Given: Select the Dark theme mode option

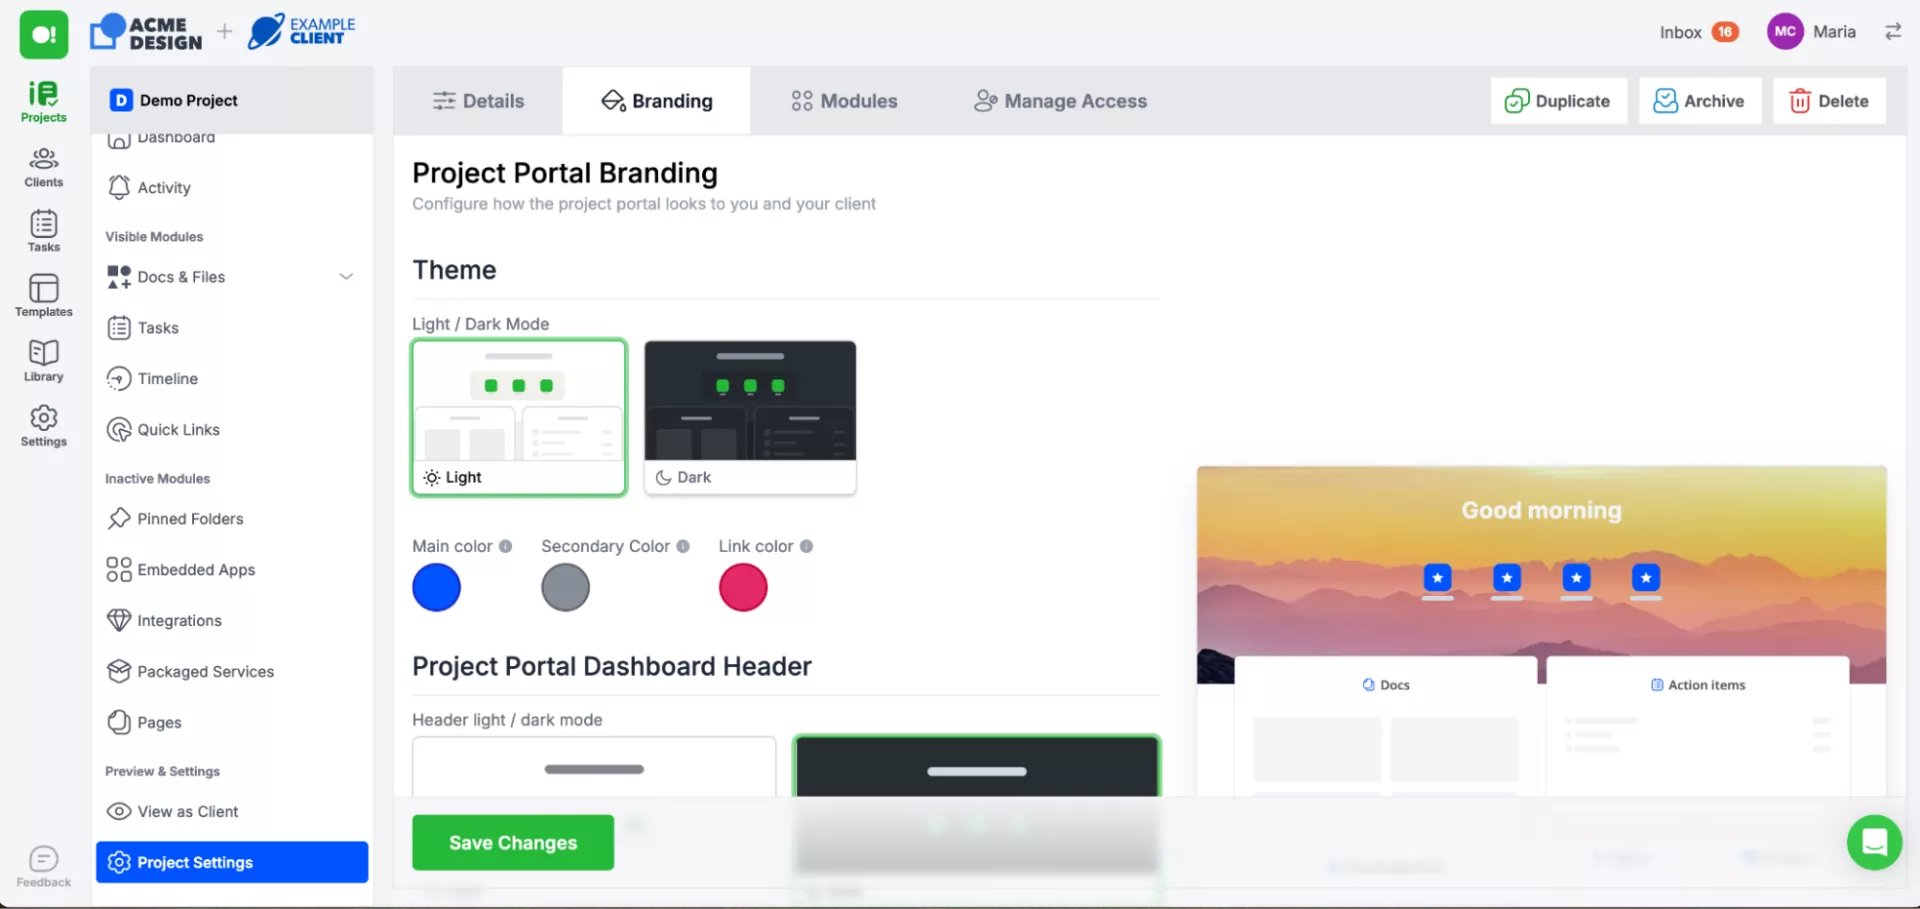Looking at the screenshot, I should (x=750, y=417).
